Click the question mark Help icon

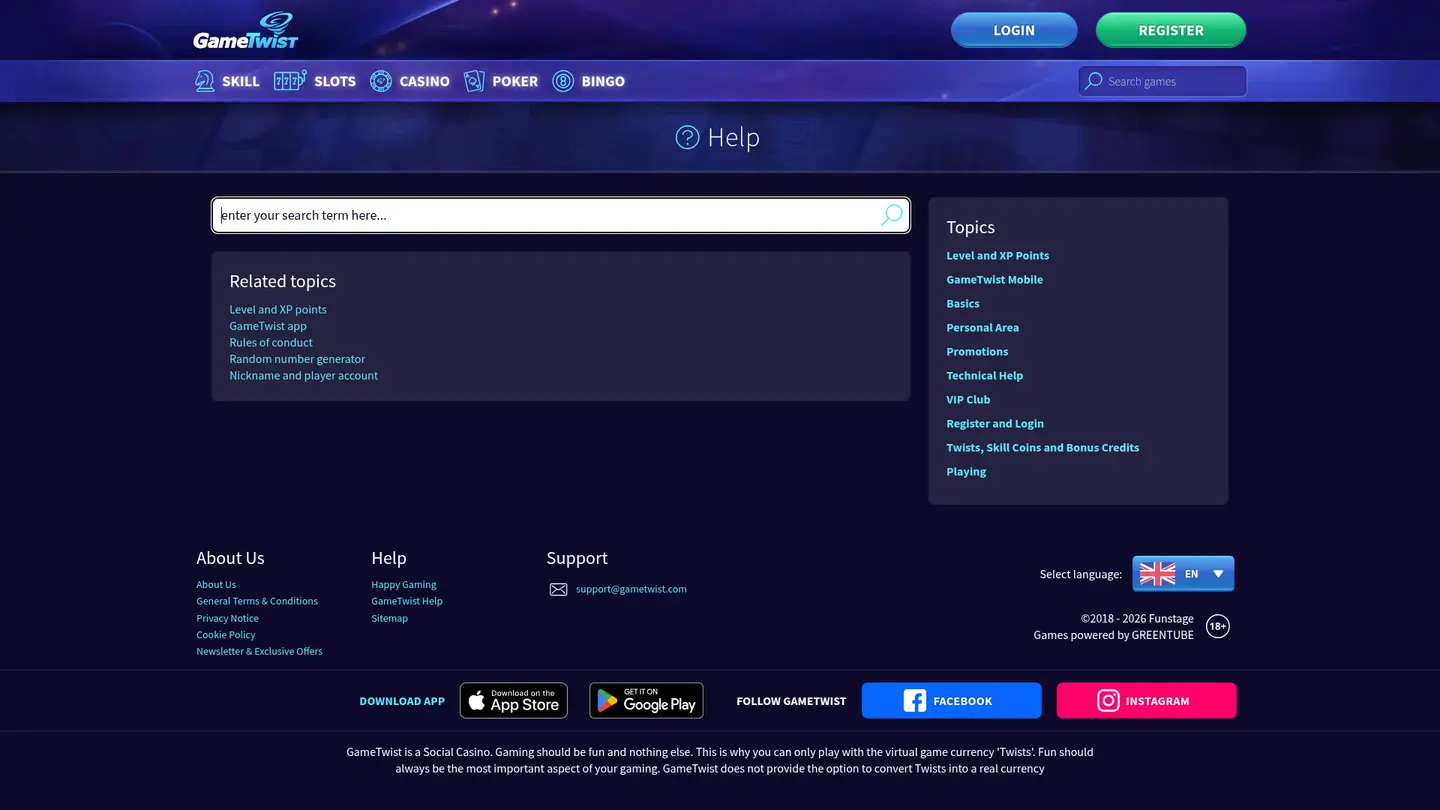point(687,137)
